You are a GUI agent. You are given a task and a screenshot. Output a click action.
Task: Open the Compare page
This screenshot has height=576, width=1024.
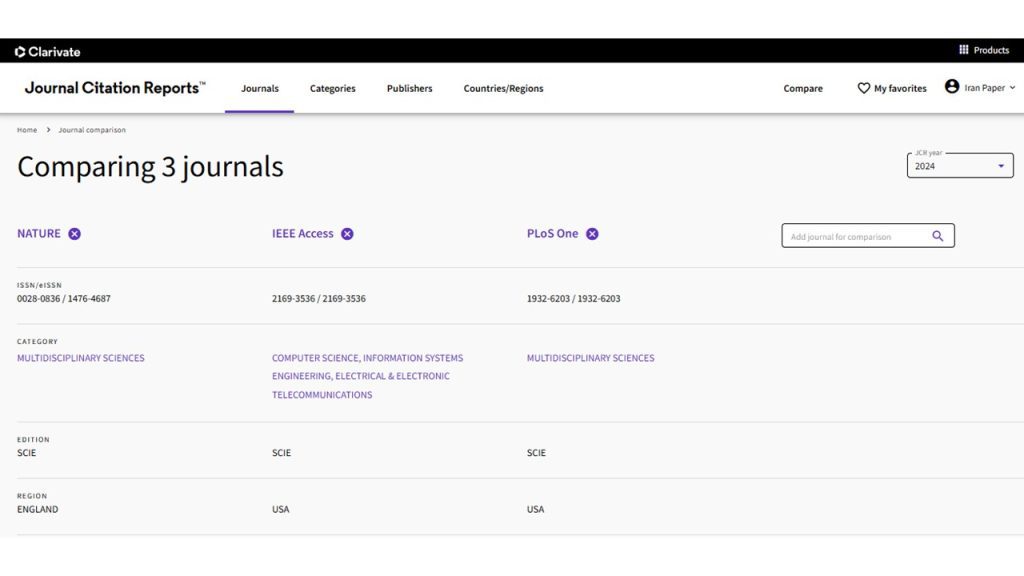coord(803,88)
